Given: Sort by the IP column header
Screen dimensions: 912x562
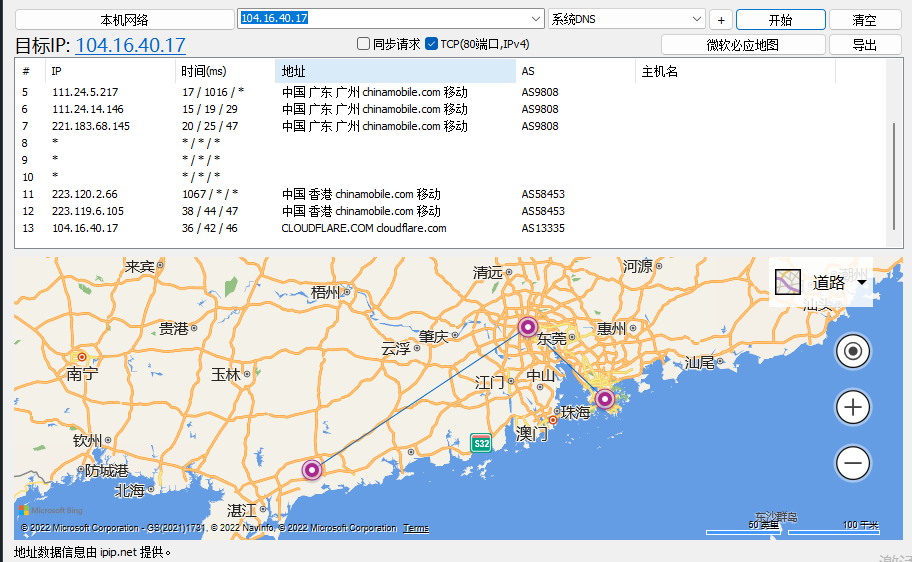Looking at the screenshot, I should 109,71.
